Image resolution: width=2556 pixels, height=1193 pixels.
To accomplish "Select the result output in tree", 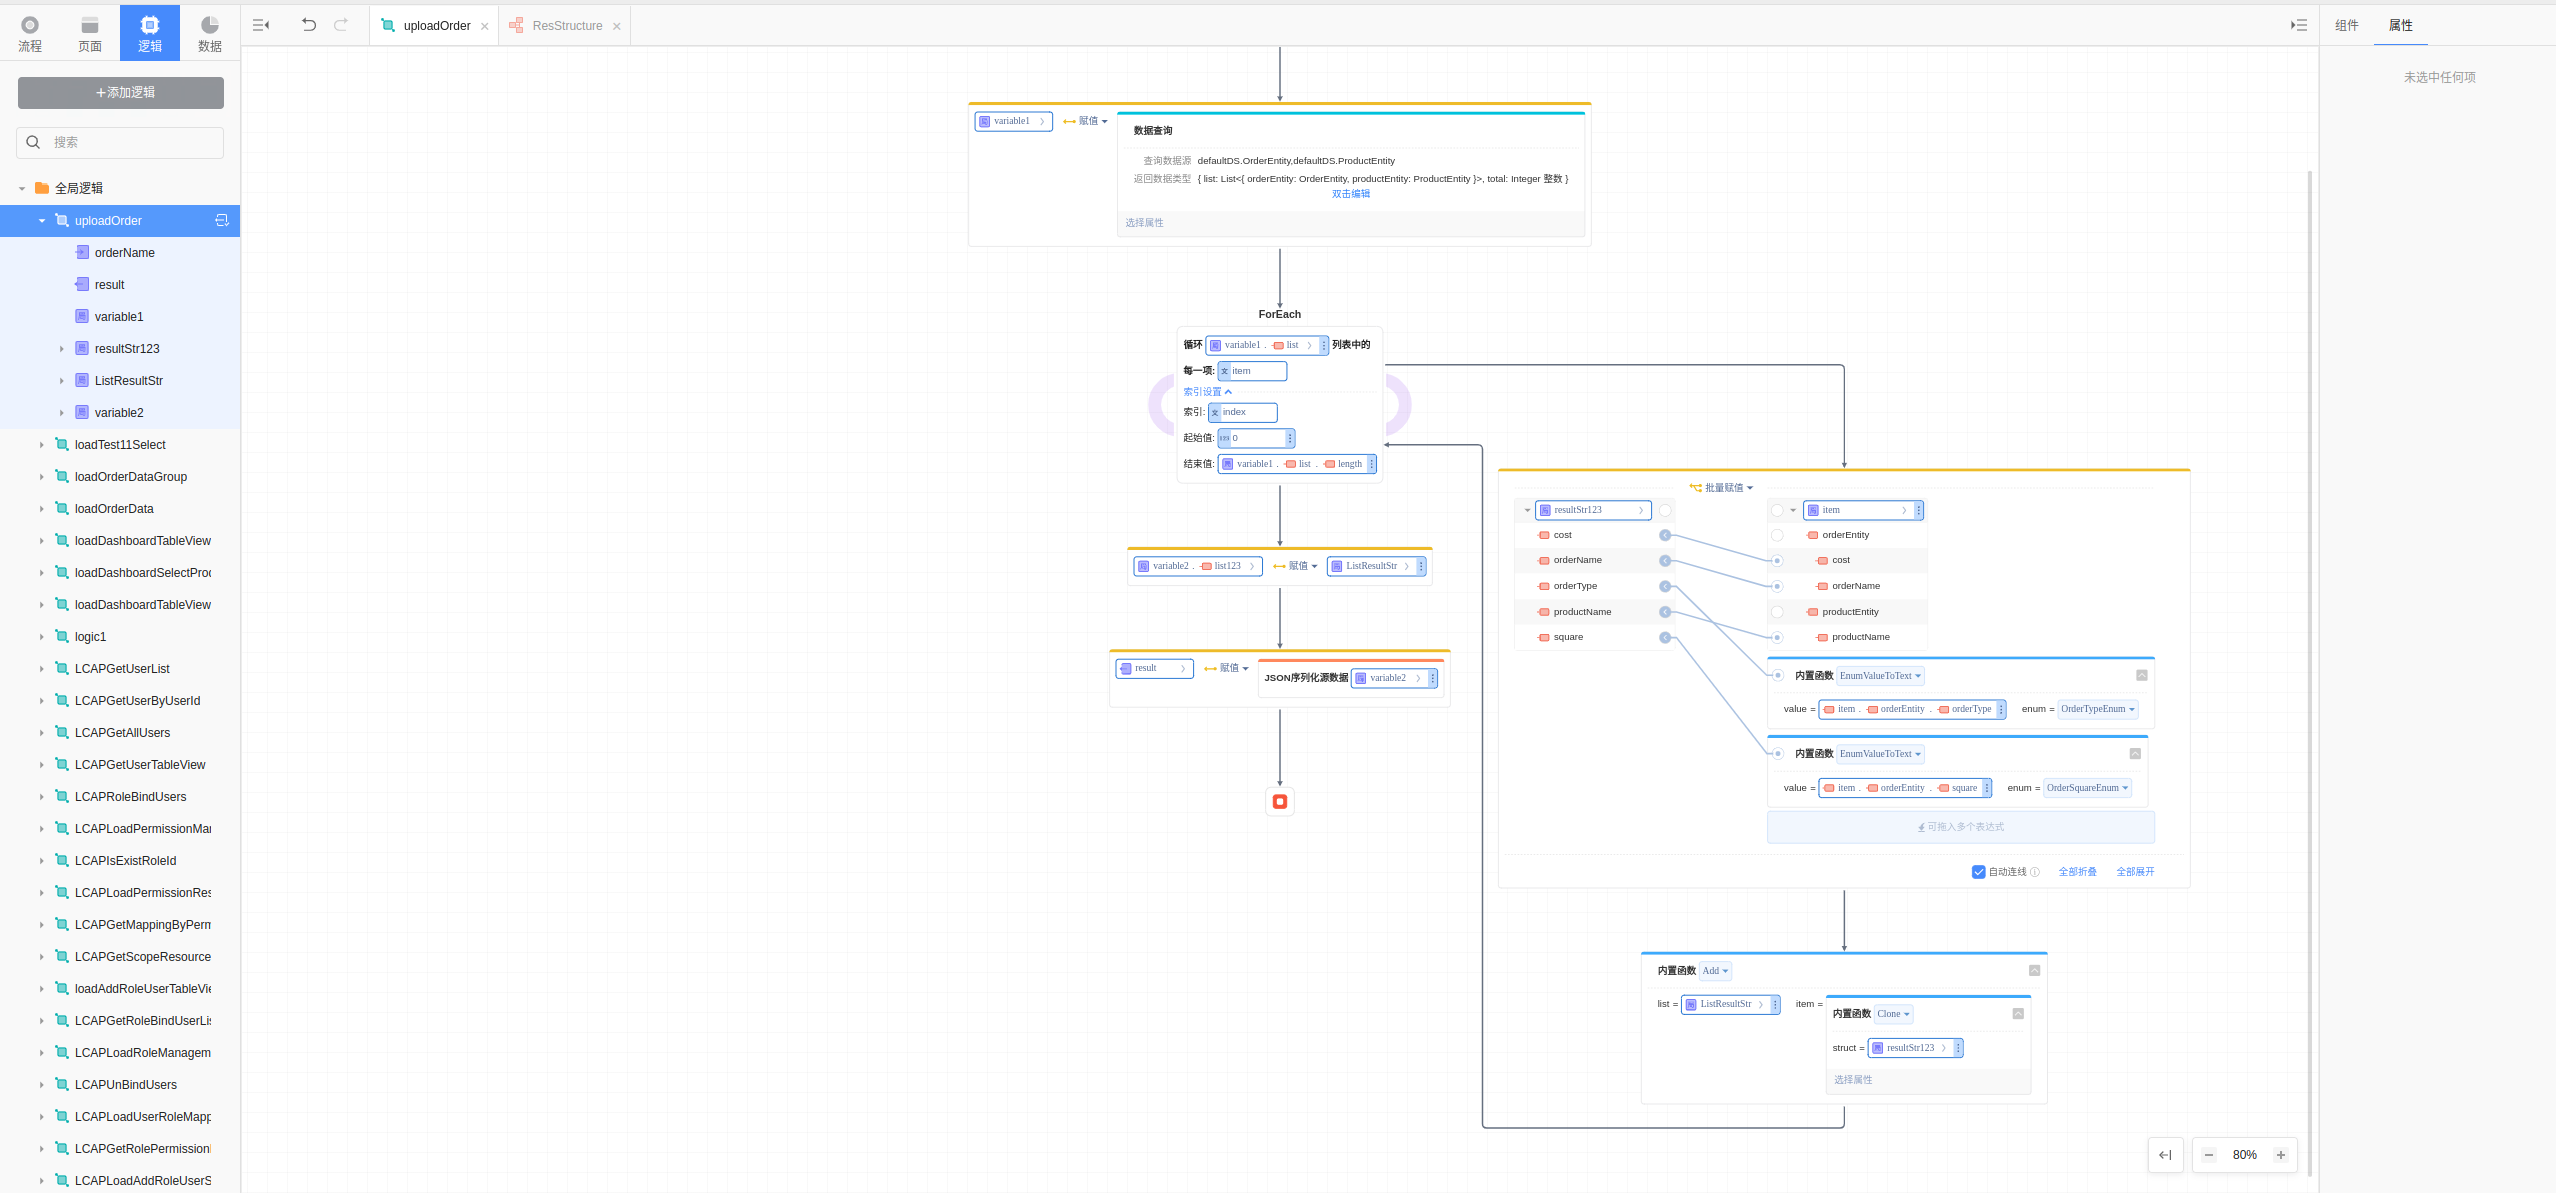I will tap(109, 285).
